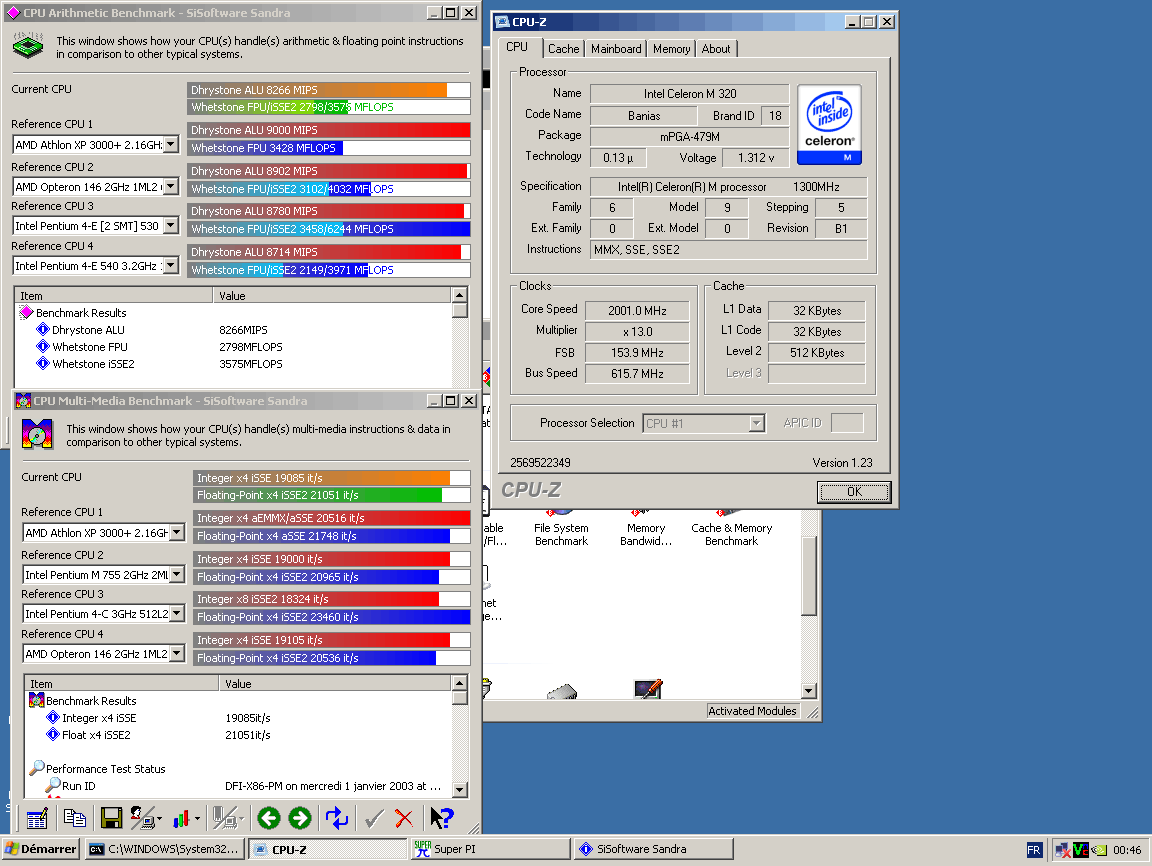Switch to Super PI taskbar button

491,849
